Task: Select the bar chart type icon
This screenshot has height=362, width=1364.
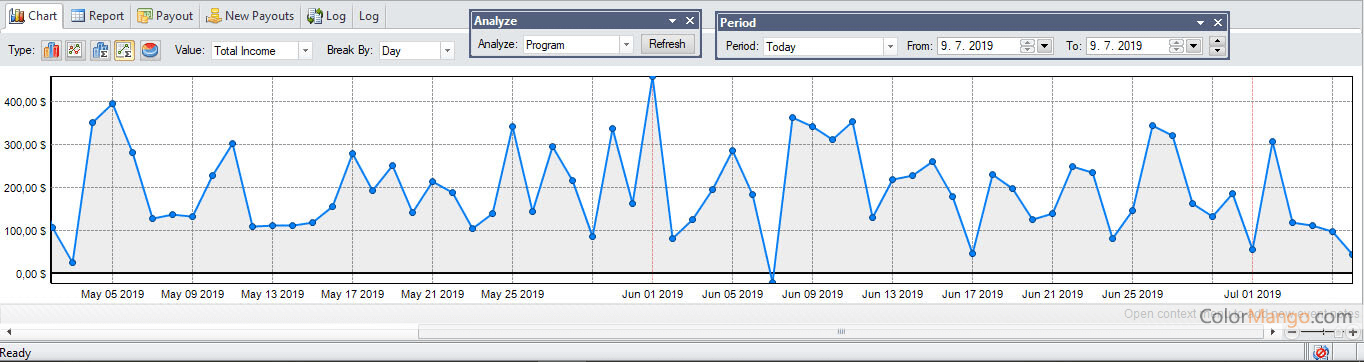Action: click(51, 50)
